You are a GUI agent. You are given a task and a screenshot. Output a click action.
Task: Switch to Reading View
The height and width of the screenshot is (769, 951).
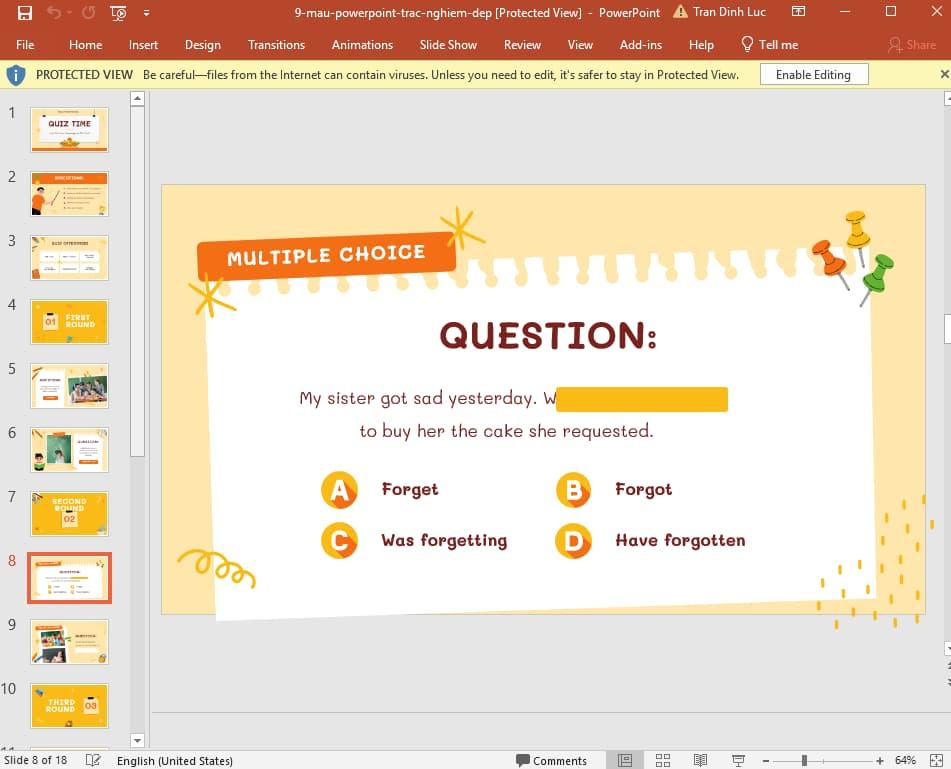click(x=700, y=760)
